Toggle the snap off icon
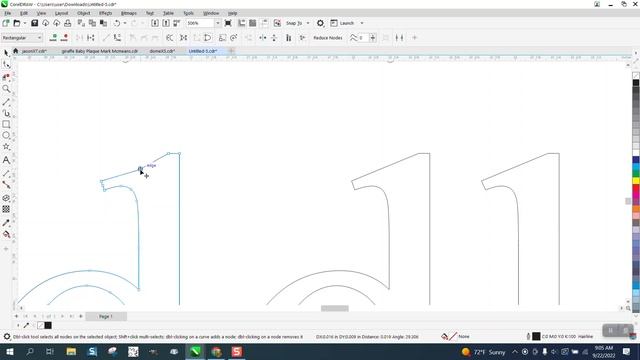The image size is (640, 360). 277,23
